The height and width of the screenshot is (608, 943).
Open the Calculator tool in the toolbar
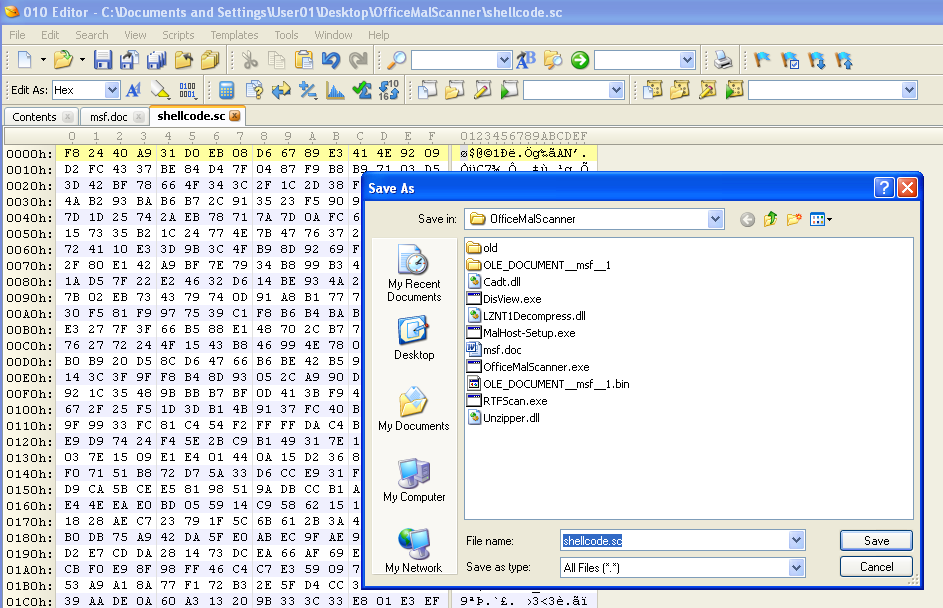[x=227, y=90]
